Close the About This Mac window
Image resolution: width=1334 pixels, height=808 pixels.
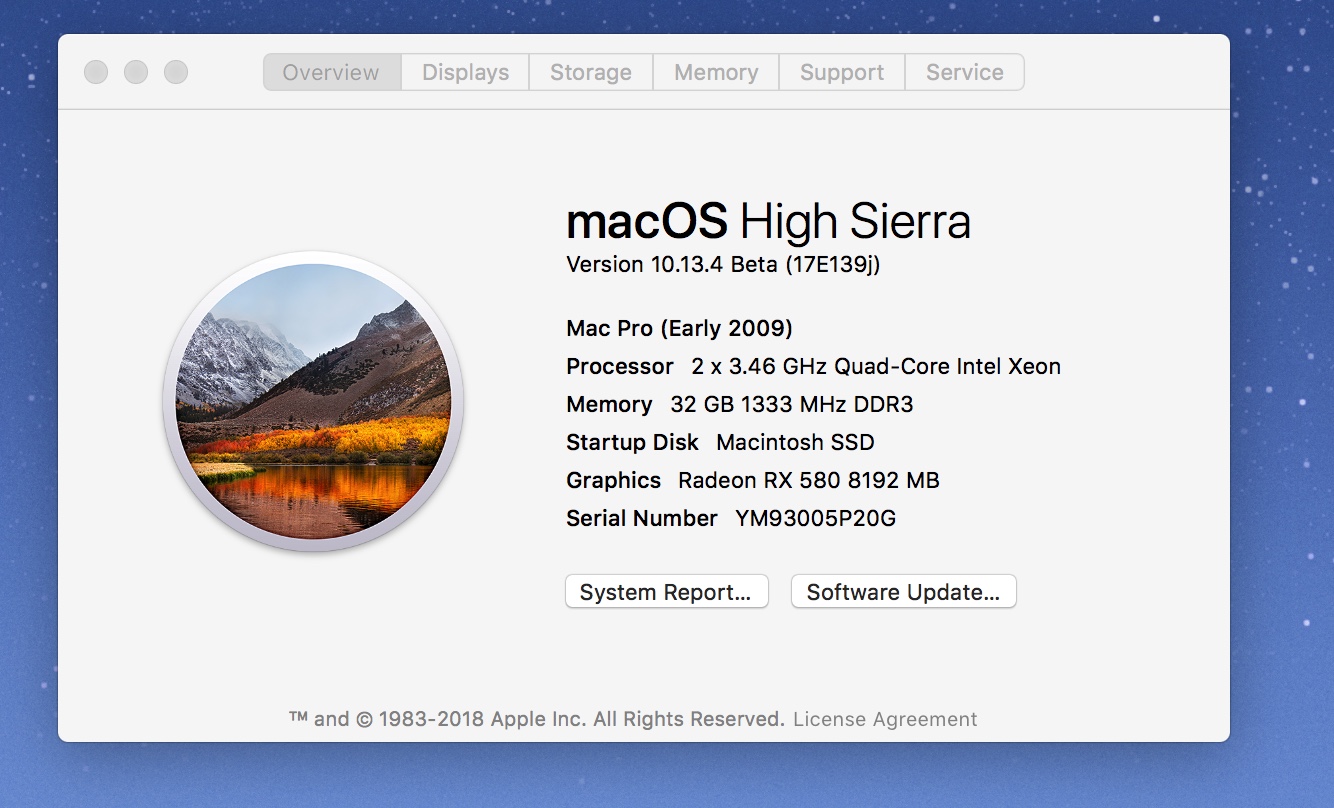[x=96, y=72]
